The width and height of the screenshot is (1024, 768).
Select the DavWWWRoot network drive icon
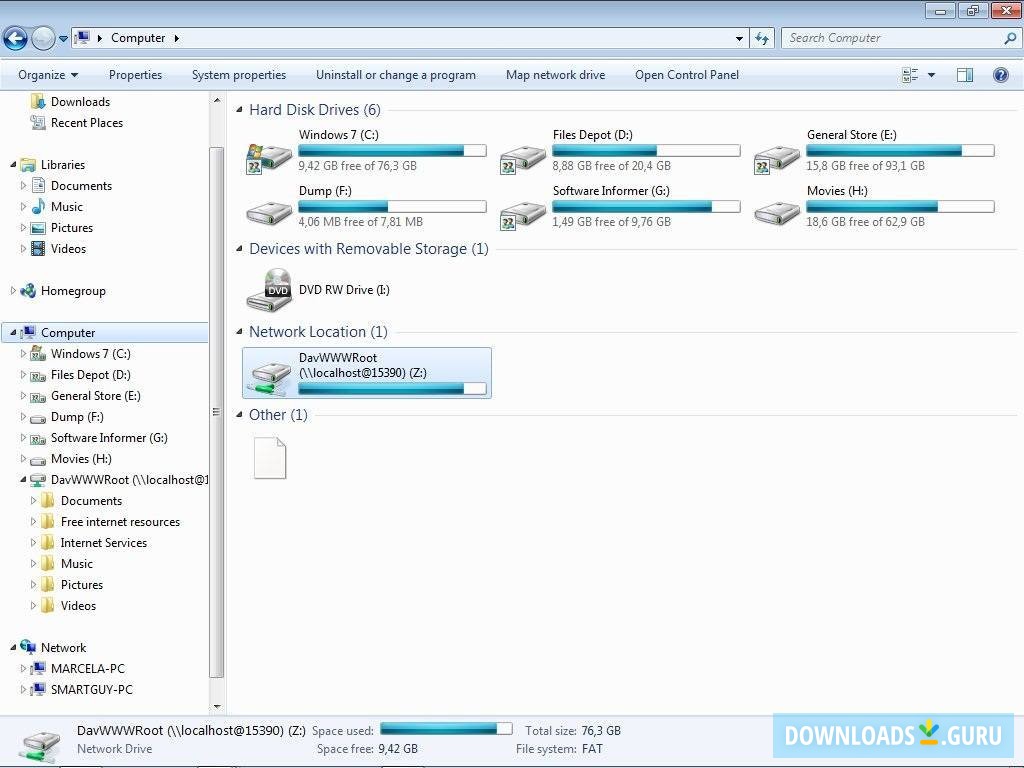coord(269,380)
